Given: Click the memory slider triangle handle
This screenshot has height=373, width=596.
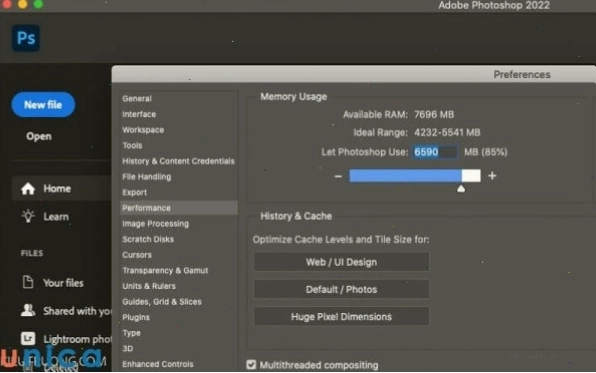Looking at the screenshot, I should 461,189.
